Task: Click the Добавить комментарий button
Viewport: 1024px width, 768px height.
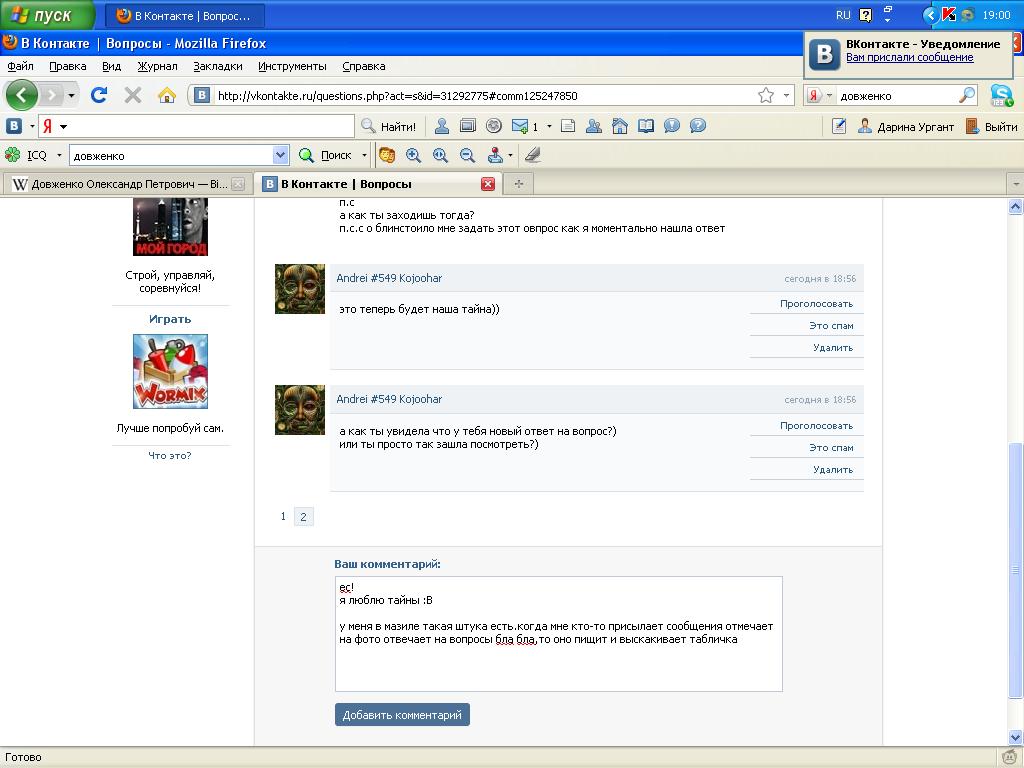Action: click(402, 714)
